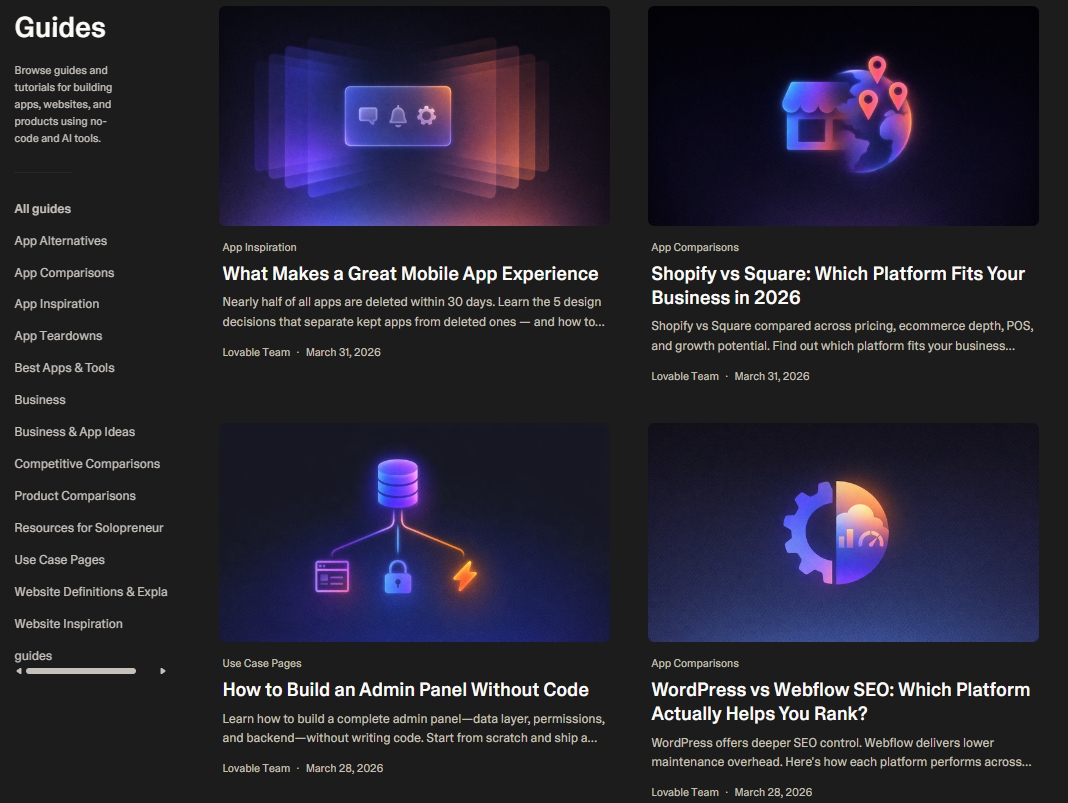The height and width of the screenshot is (803, 1068).
Task: Click the guides item at sidebar bottom
Action: pos(33,657)
